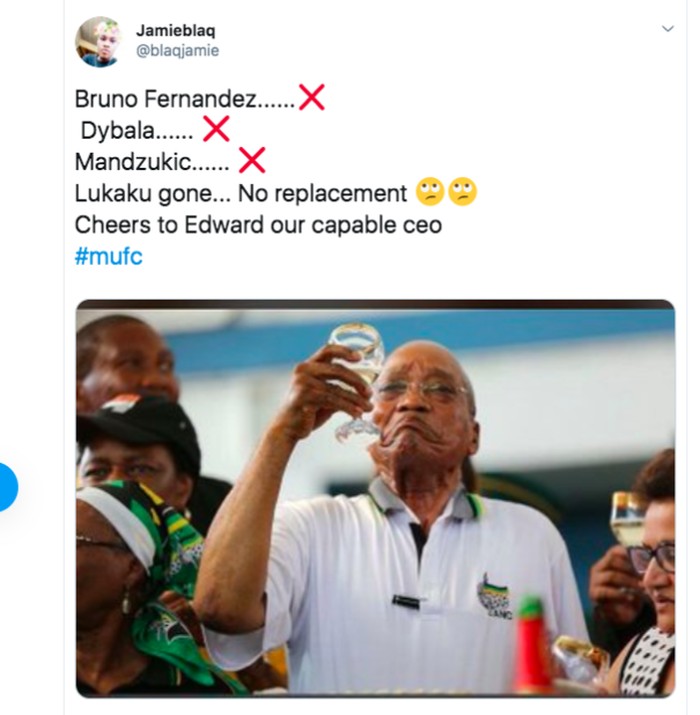
Task: Open the #mufc hashtag link
Action: (109, 256)
